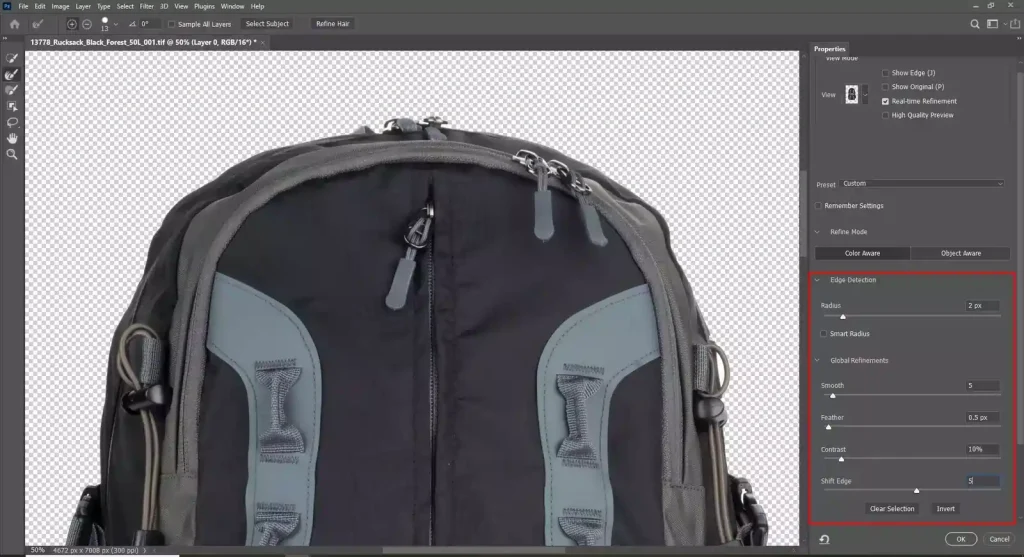The width and height of the screenshot is (1024, 557).
Task: Uncheck Real-time Refinement
Action: tap(885, 101)
